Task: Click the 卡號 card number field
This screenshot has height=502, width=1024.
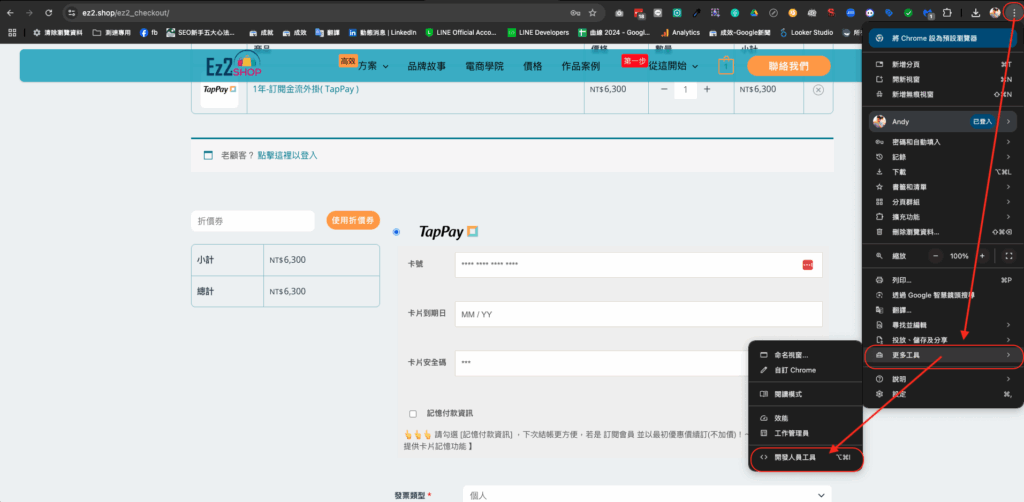Action: [639, 265]
